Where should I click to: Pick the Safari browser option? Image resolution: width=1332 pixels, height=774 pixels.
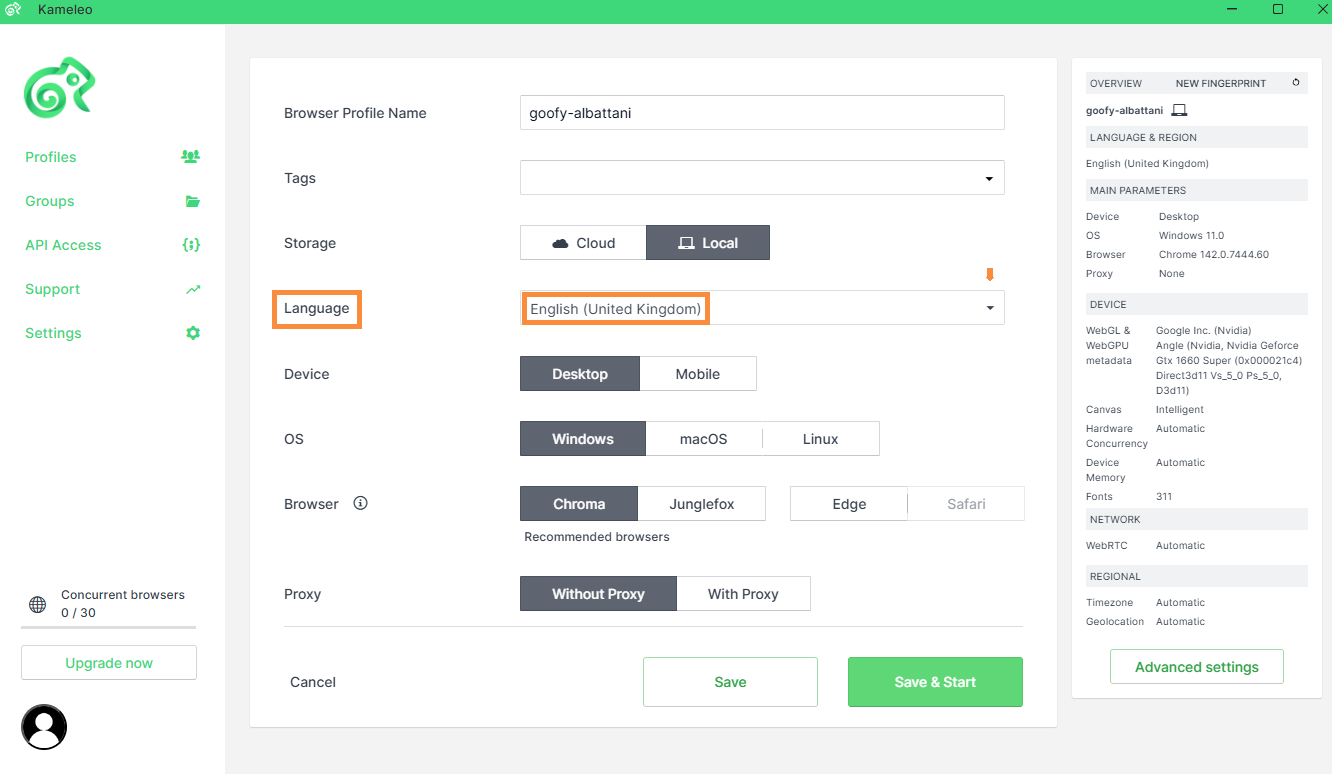click(966, 504)
